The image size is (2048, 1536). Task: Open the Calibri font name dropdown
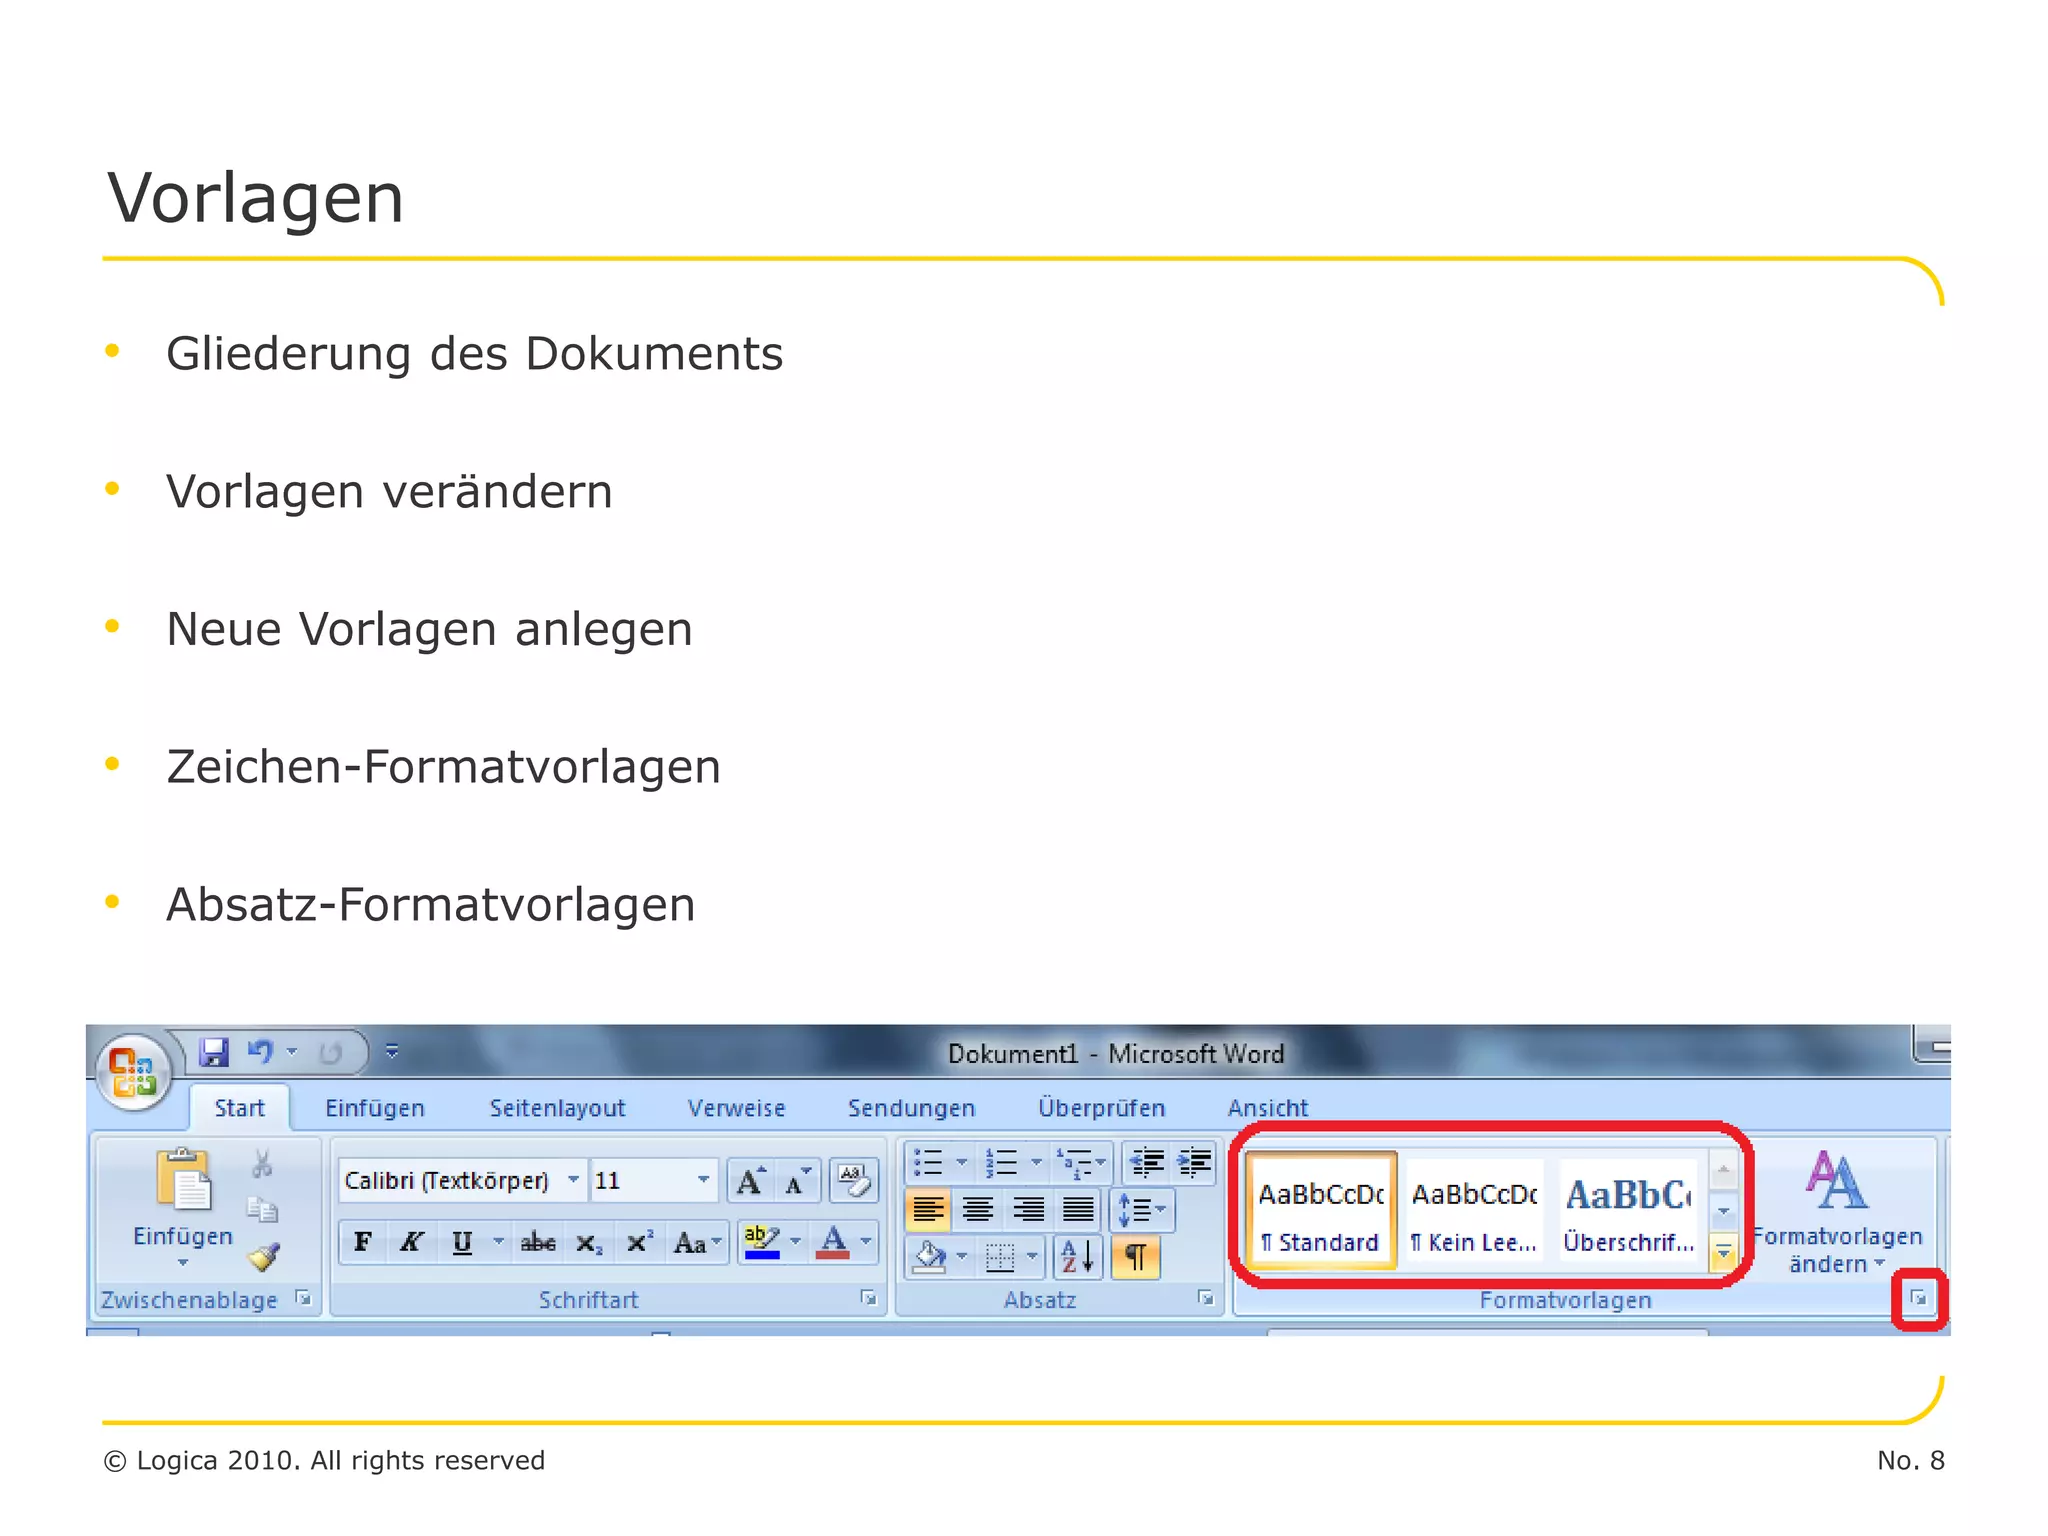tap(573, 1181)
